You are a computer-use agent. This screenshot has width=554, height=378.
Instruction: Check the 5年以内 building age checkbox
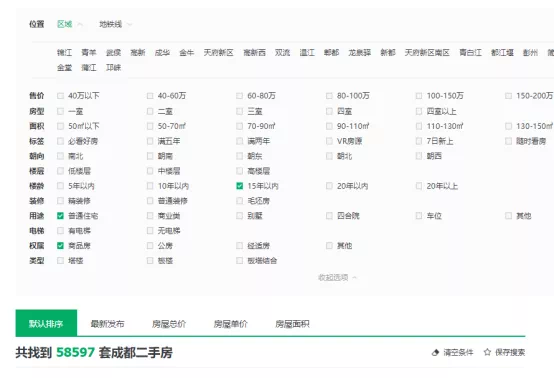60,186
